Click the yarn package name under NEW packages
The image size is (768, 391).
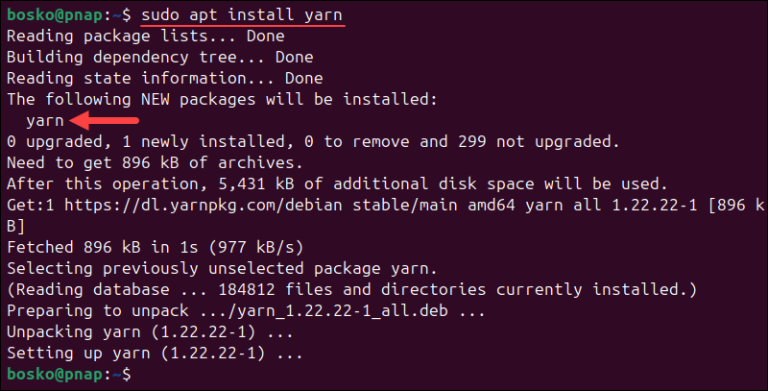pyautogui.click(x=45, y=121)
